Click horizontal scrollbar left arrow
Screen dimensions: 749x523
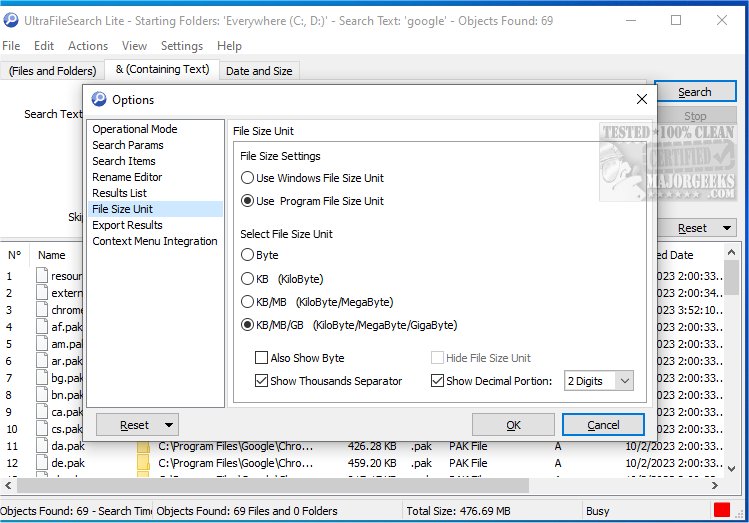[x=8, y=485]
